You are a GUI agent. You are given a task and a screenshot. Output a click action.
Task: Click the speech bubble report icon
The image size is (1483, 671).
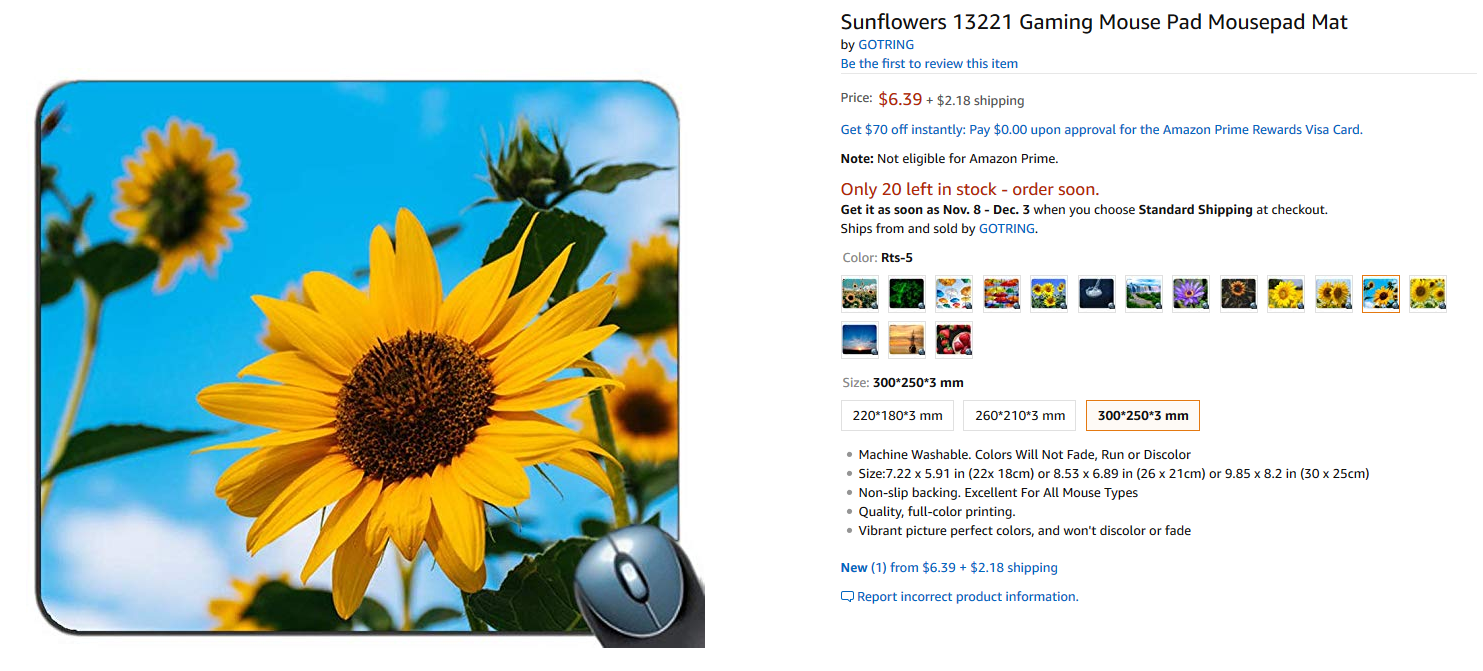coord(847,597)
